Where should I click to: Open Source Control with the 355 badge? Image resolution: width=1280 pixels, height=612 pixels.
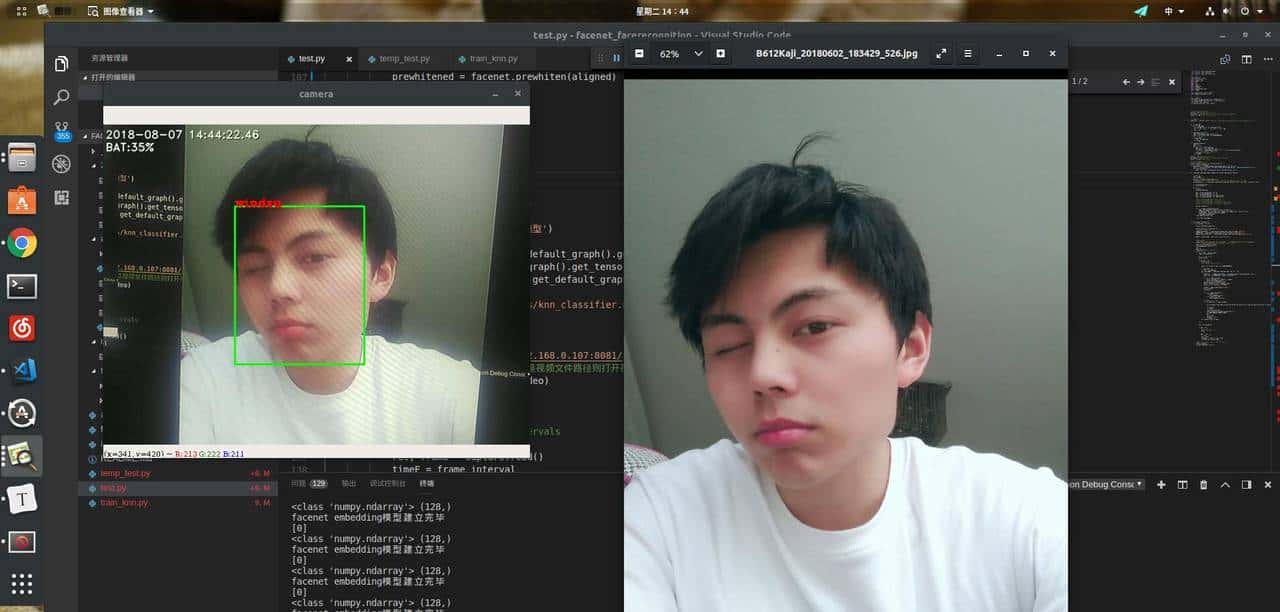[x=62, y=130]
